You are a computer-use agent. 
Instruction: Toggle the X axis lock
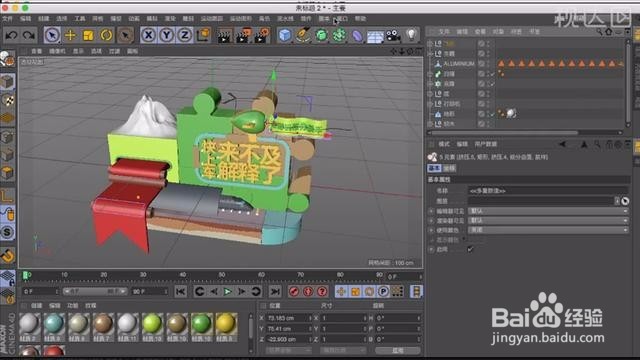click(x=149, y=35)
